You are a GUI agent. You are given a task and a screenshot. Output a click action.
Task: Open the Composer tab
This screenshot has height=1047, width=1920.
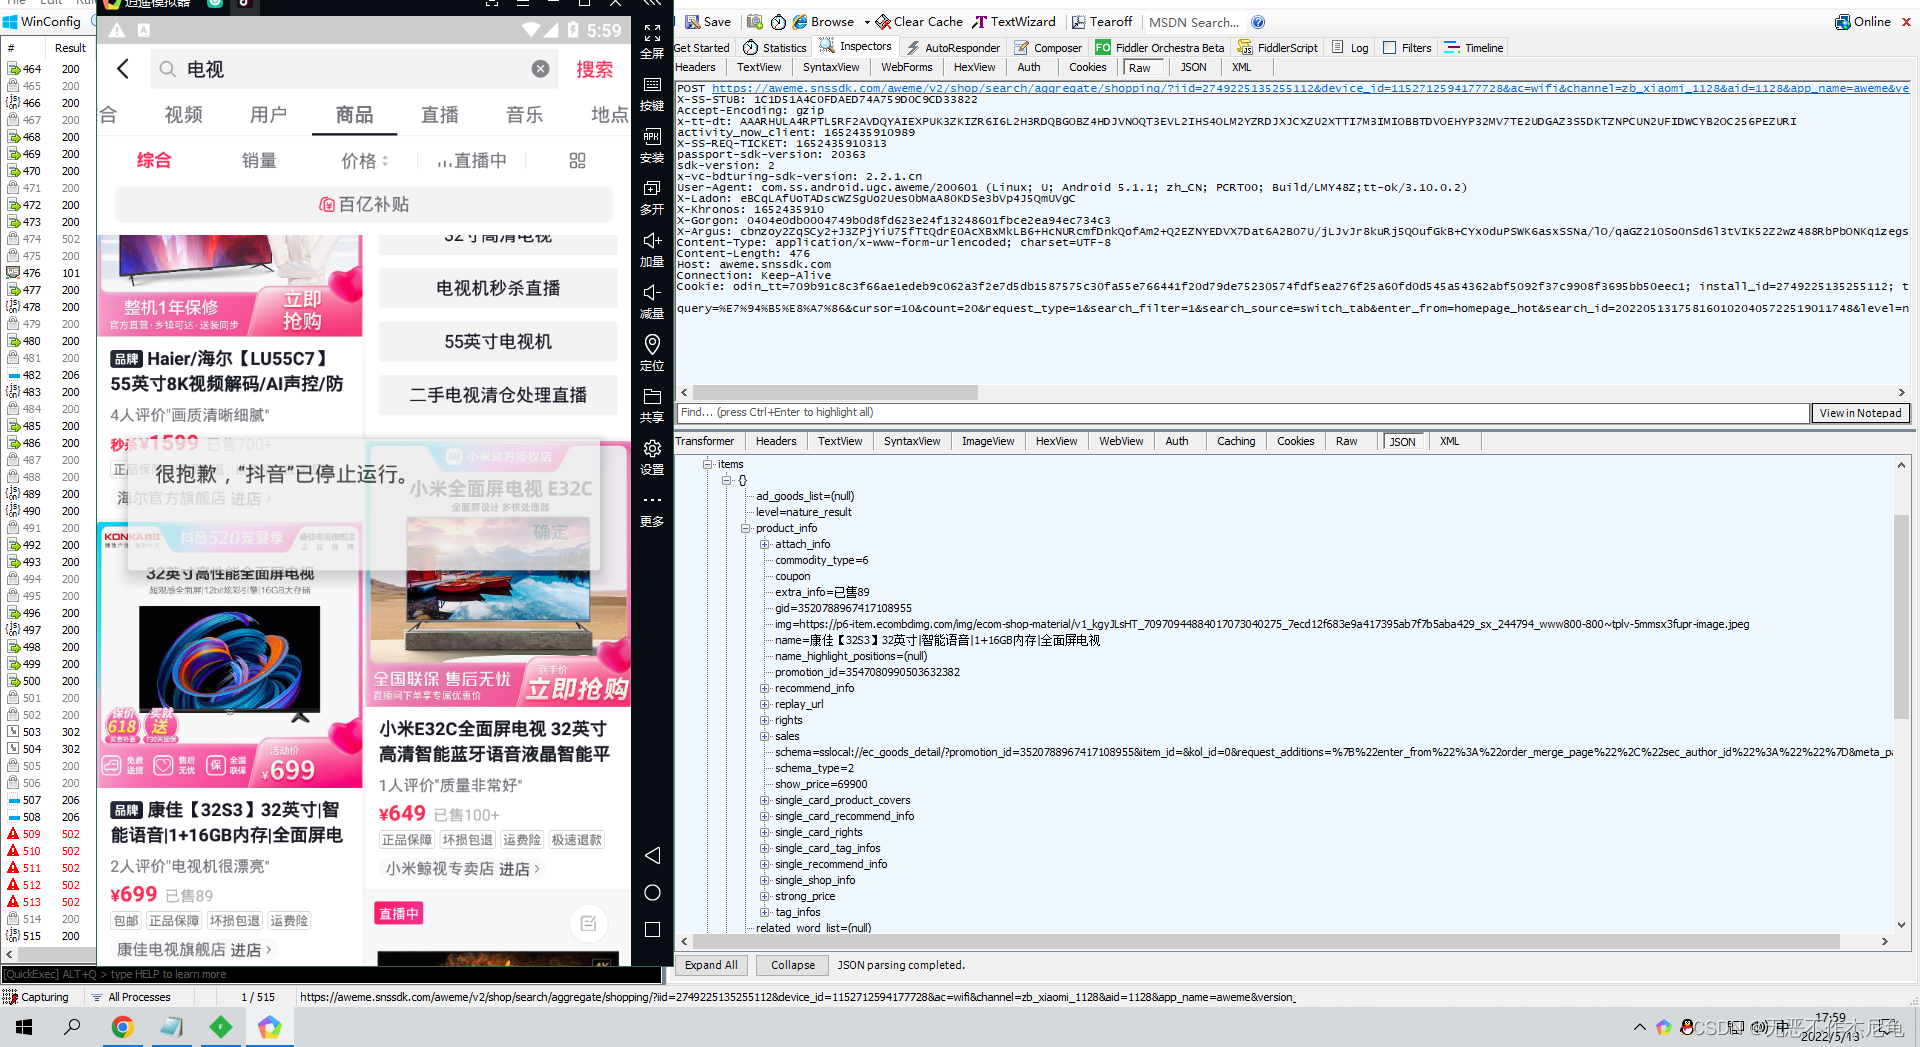(x=1048, y=47)
